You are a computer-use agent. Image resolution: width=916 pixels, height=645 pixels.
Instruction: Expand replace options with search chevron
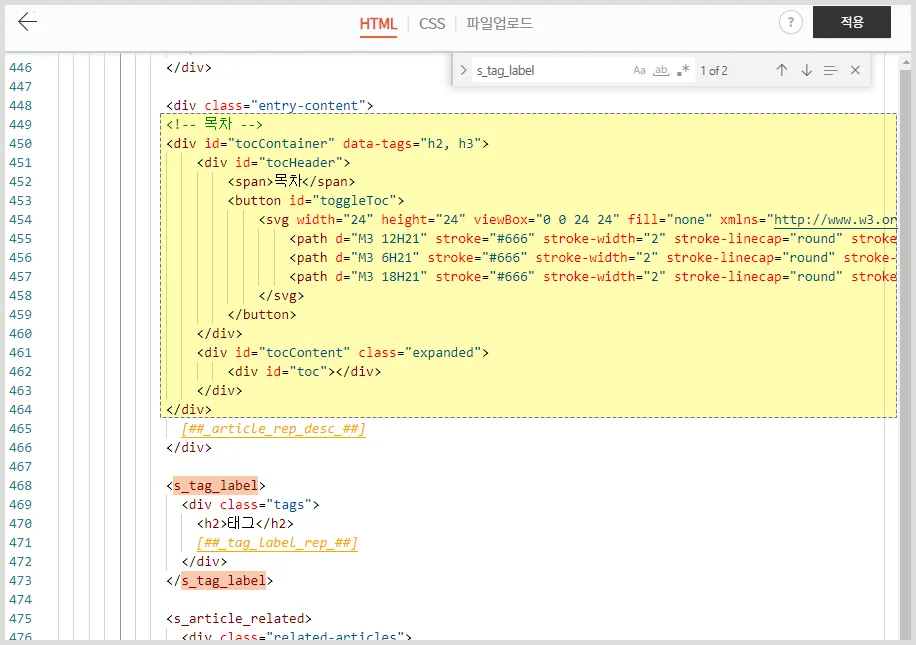(x=462, y=71)
